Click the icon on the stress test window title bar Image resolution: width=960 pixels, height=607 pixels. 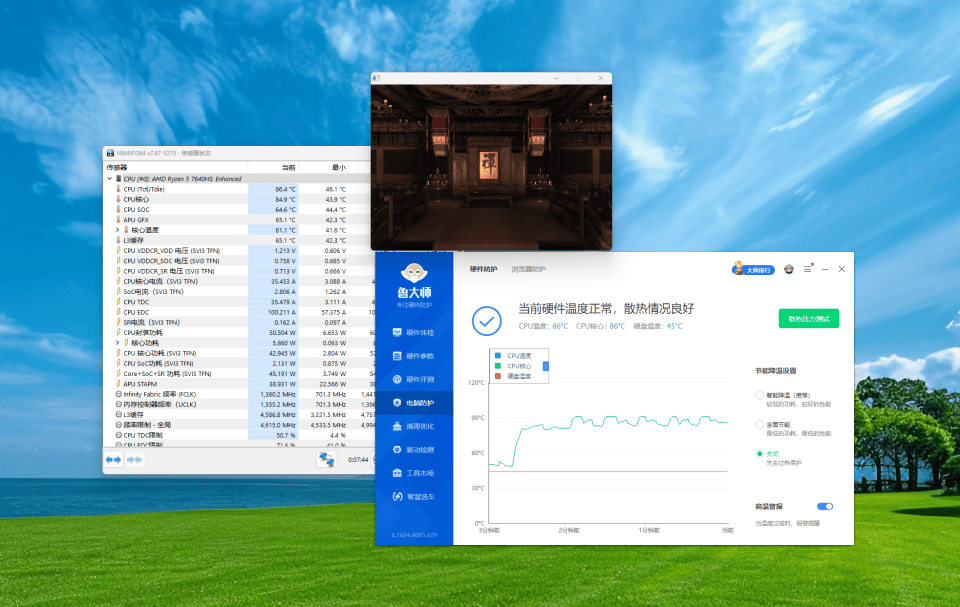click(376, 78)
